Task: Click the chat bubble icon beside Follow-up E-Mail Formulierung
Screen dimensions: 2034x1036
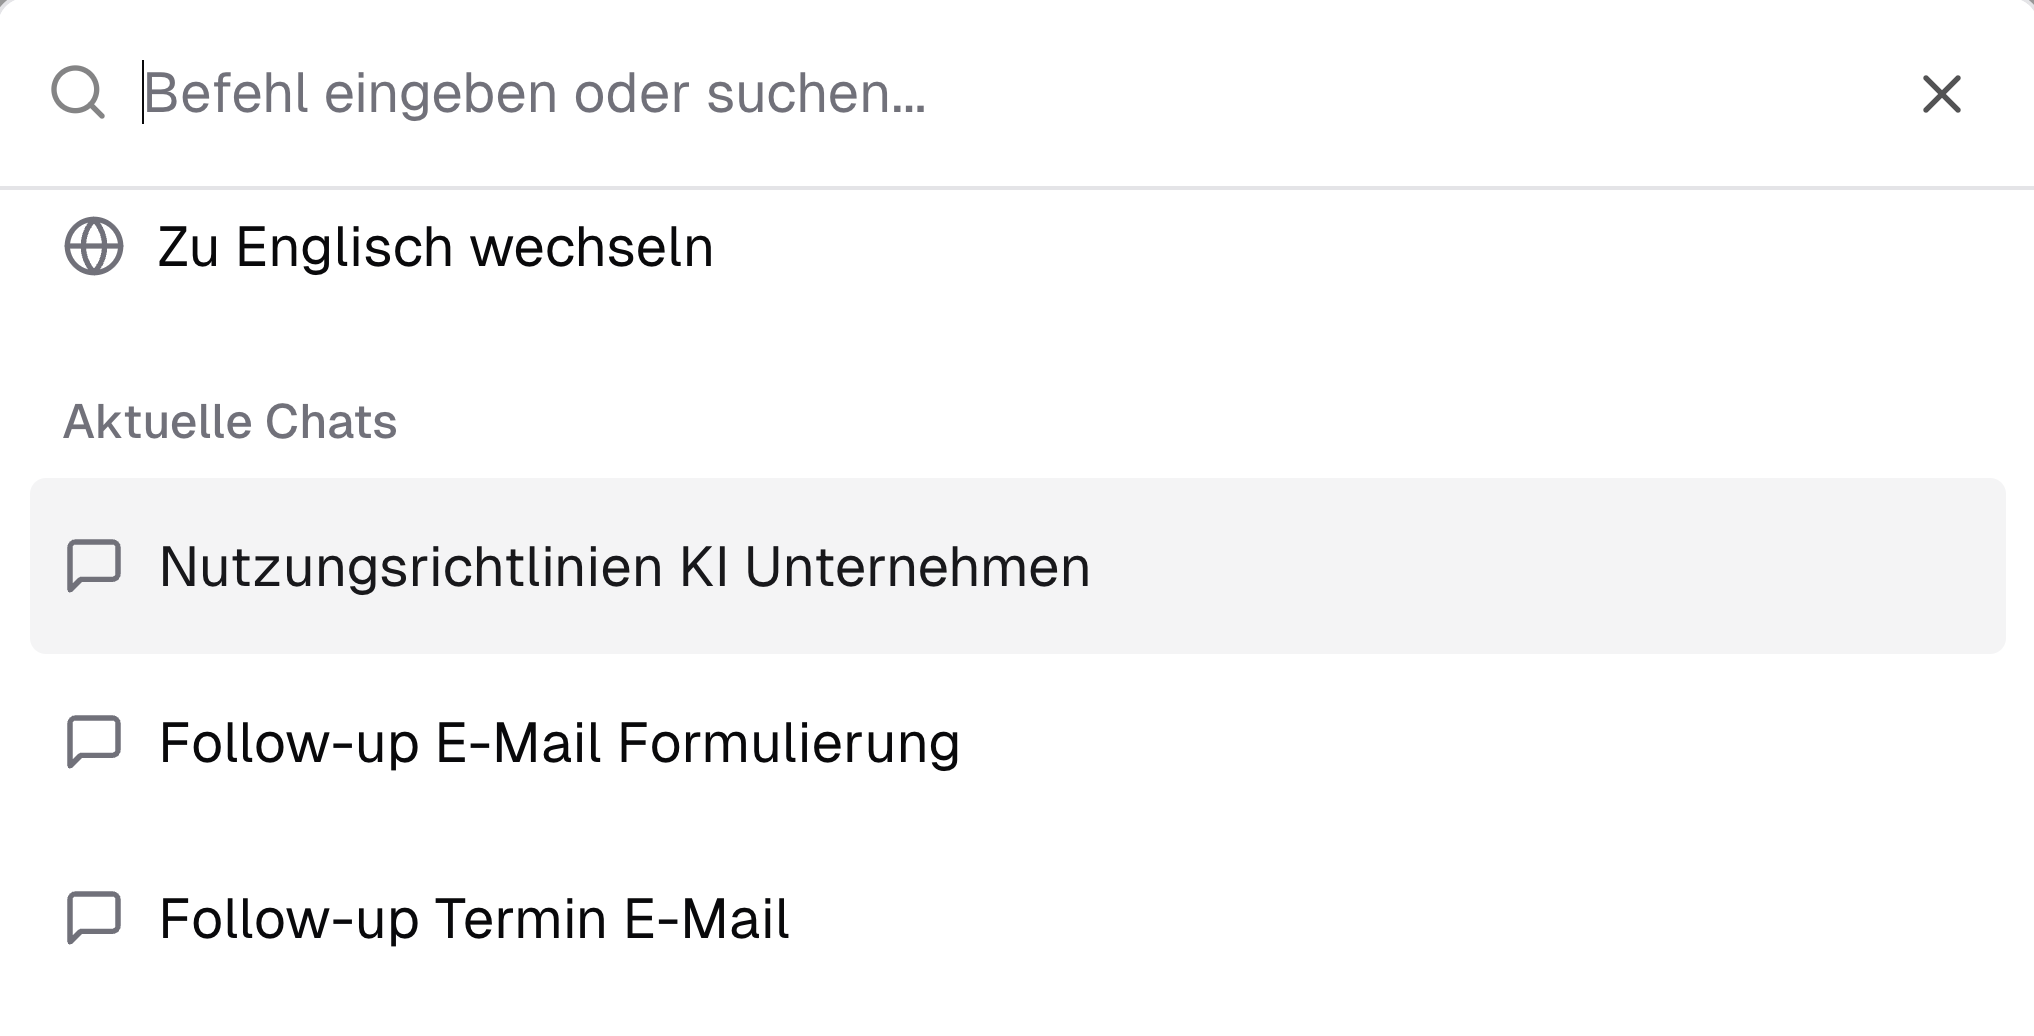Action: (x=95, y=742)
